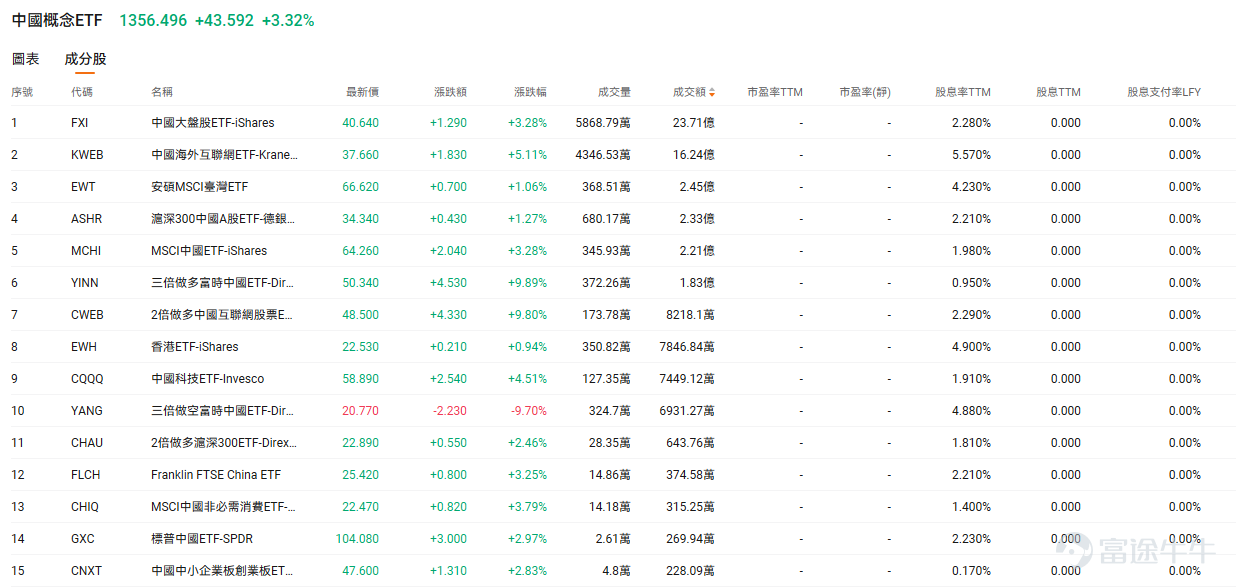Sort by 成交額 sort arrow icon
The height and width of the screenshot is (587, 1236).
click(x=712, y=92)
